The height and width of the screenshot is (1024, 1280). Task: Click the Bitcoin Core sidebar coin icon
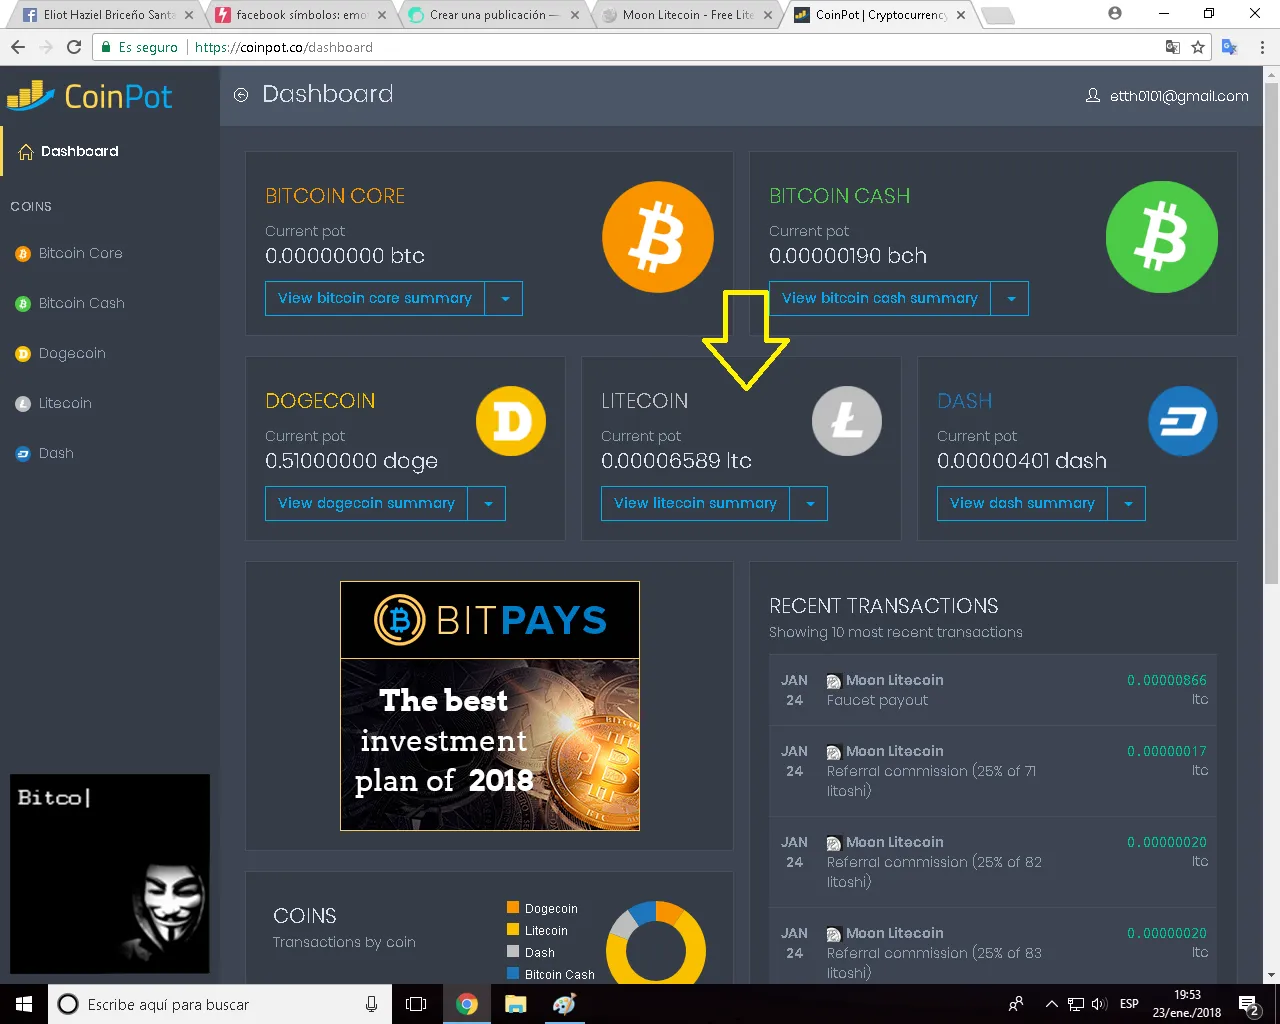click(x=23, y=254)
